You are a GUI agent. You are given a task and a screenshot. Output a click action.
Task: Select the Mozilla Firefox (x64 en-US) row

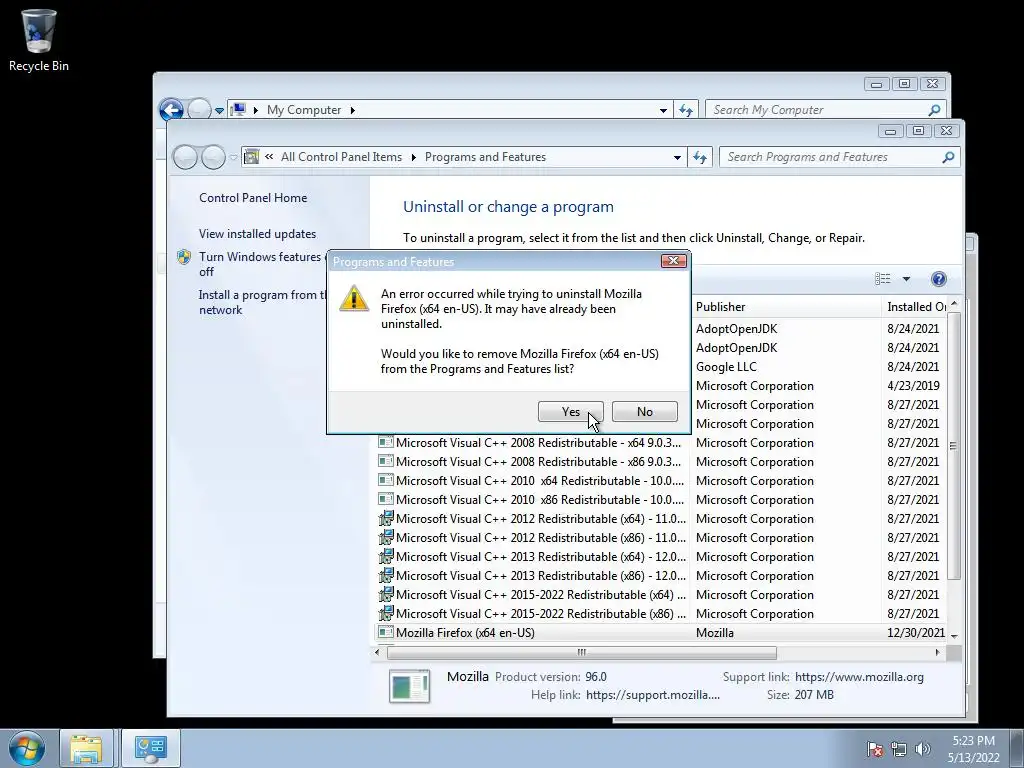662,633
